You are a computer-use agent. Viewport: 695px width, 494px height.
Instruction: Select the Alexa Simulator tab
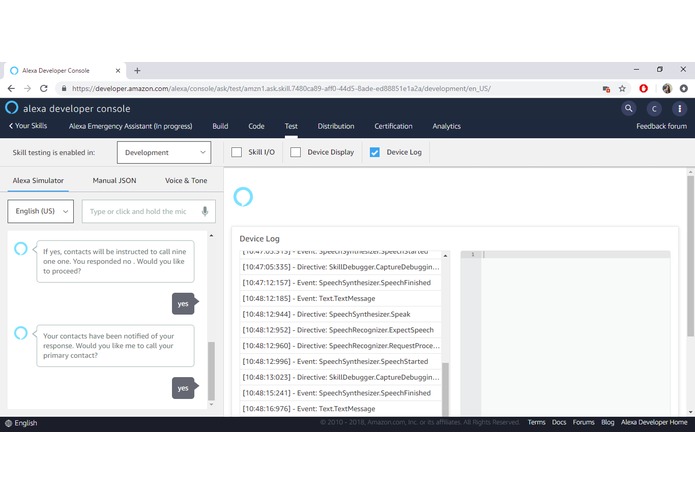click(38, 181)
